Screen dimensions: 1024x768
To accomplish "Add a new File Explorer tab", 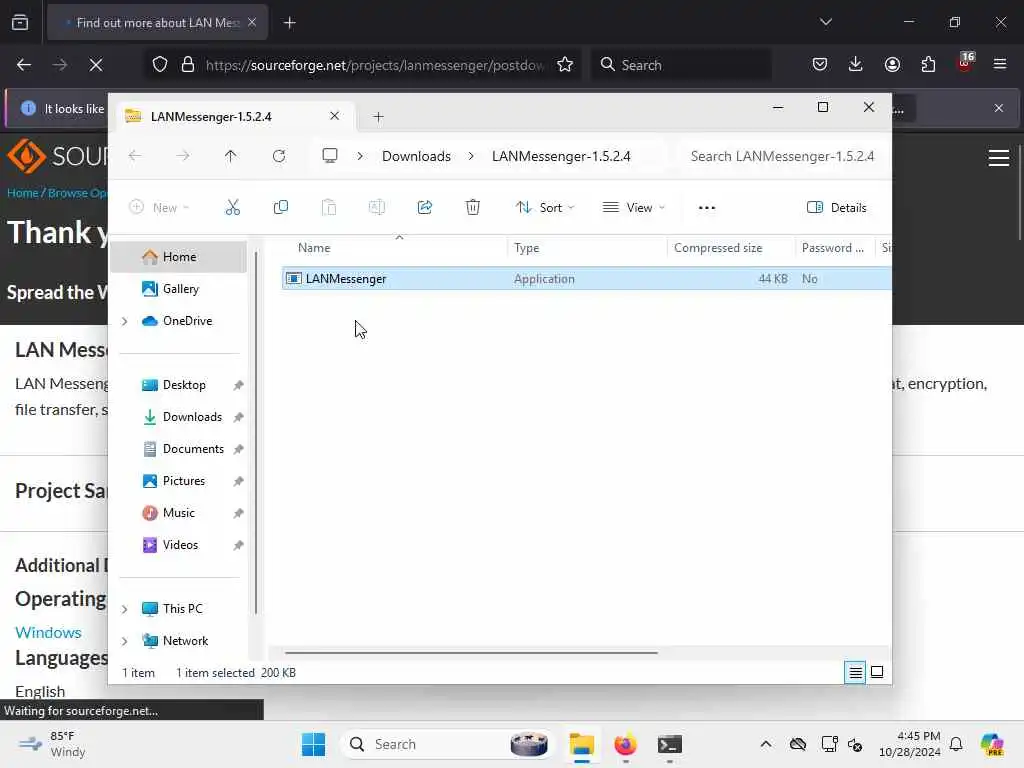I will tap(378, 116).
